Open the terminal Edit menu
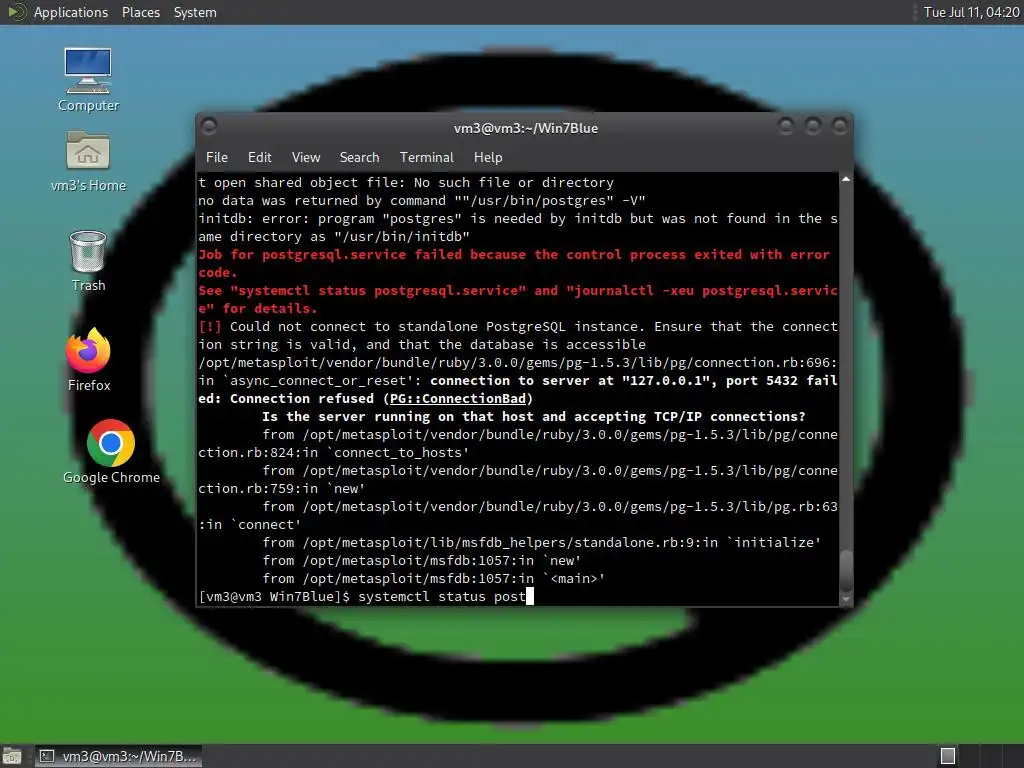The height and width of the screenshot is (768, 1024). pos(259,157)
